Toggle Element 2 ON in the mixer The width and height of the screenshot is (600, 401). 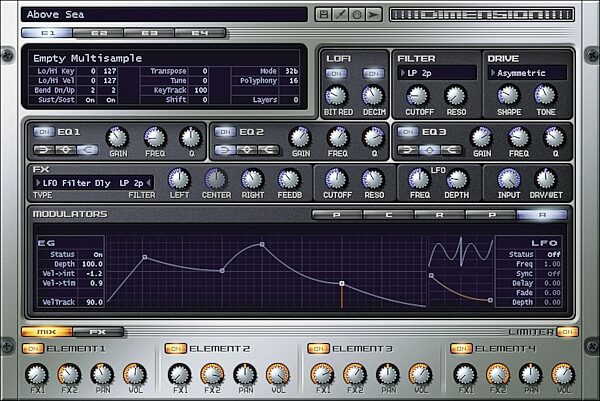[x=176, y=349]
